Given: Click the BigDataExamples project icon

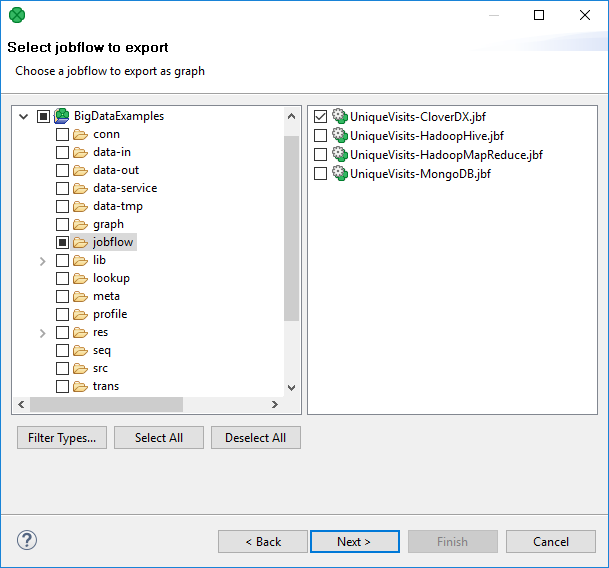Looking at the screenshot, I should 62,116.
